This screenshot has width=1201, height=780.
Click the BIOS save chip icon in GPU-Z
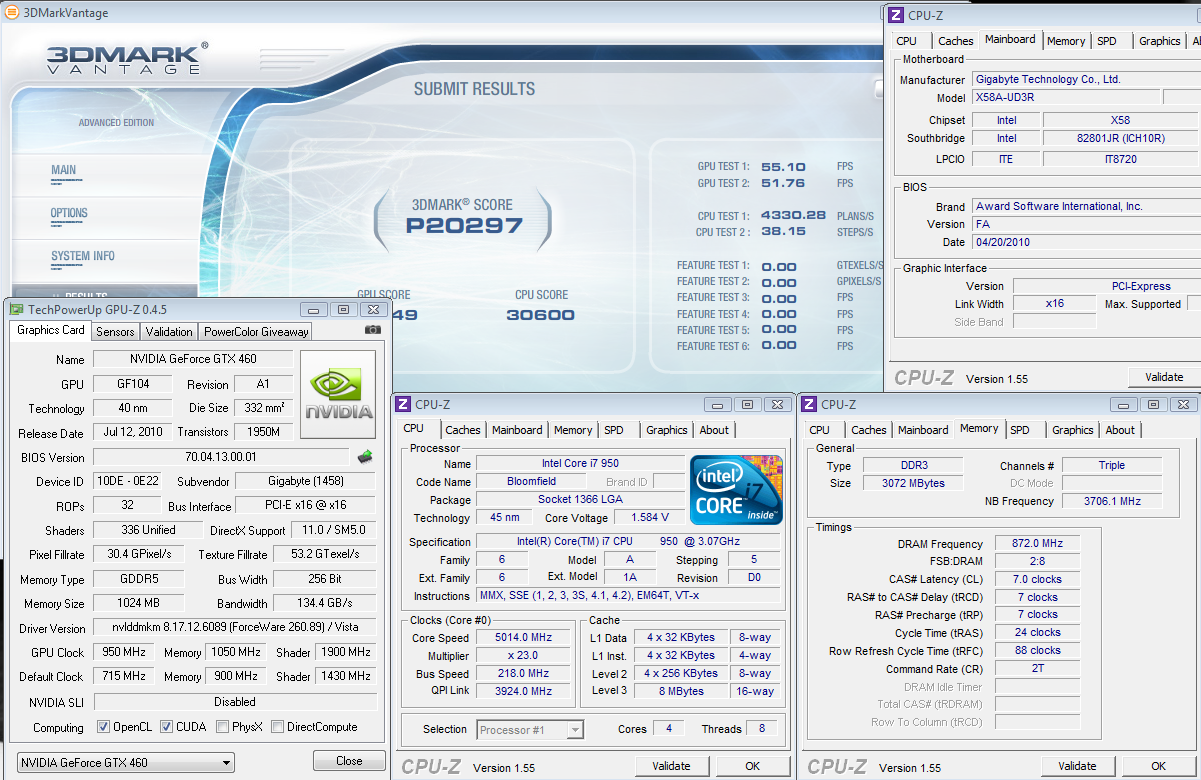click(365, 457)
